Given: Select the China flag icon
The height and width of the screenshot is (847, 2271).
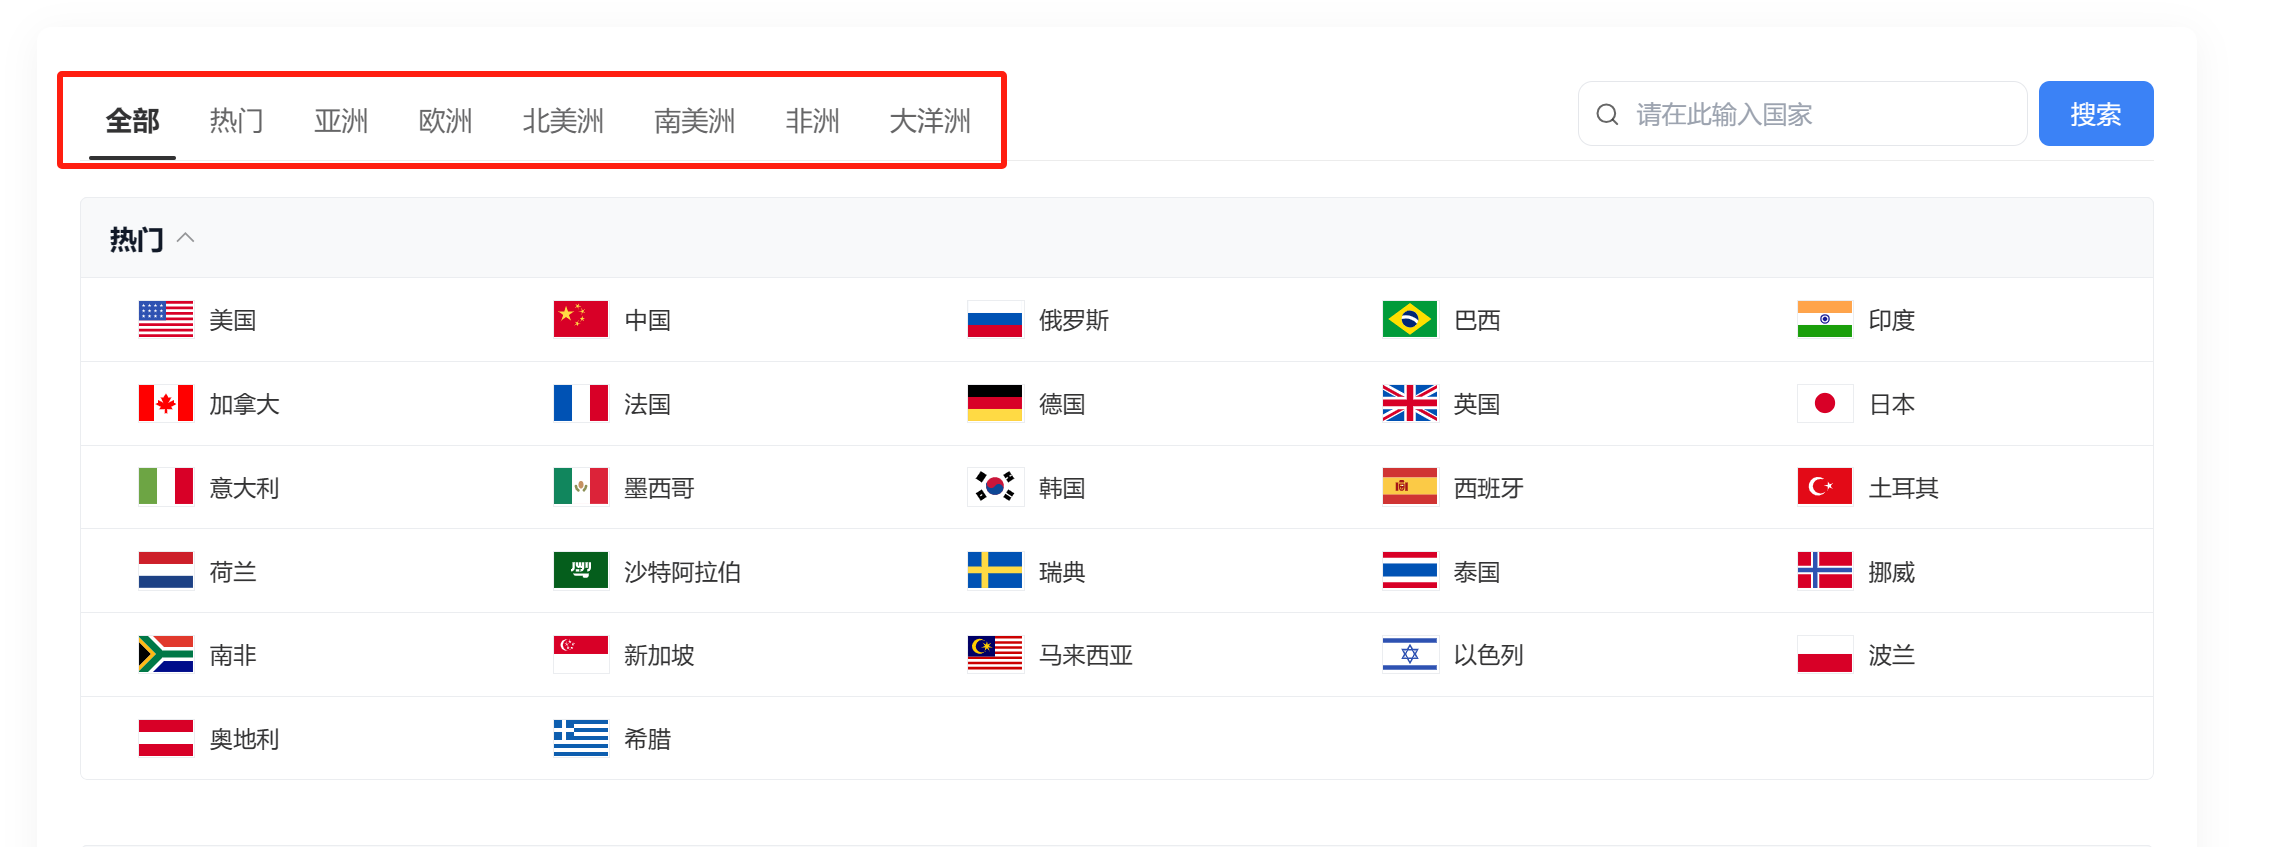Looking at the screenshot, I should (581, 319).
